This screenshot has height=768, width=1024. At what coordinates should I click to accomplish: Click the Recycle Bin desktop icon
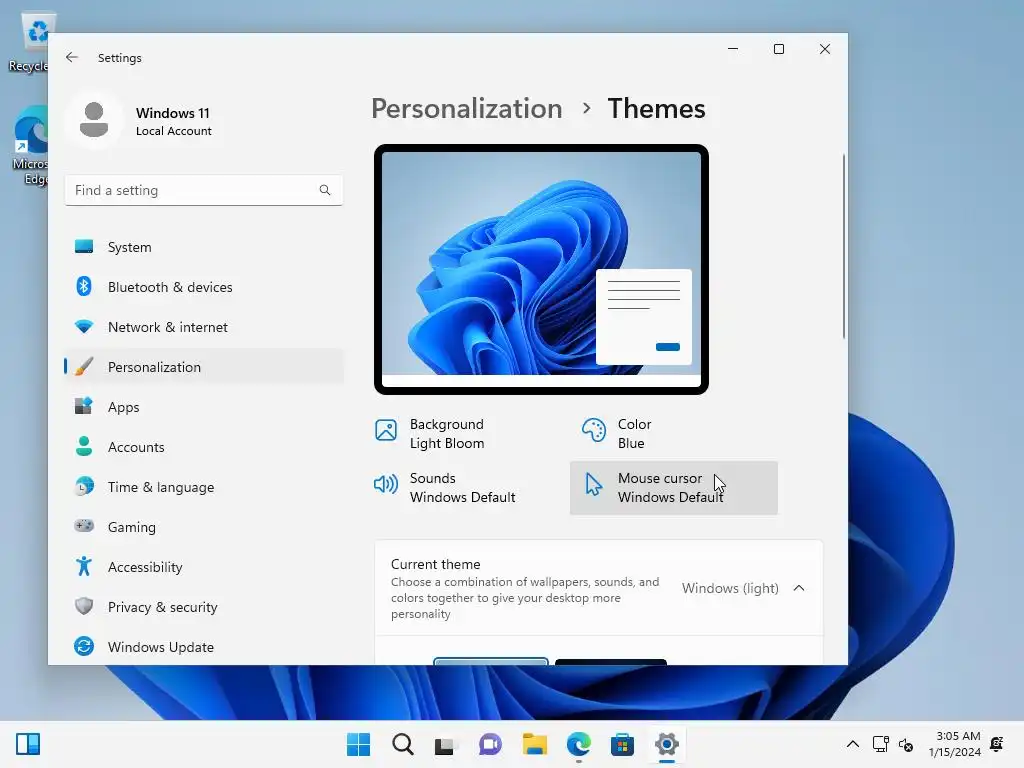click(29, 43)
